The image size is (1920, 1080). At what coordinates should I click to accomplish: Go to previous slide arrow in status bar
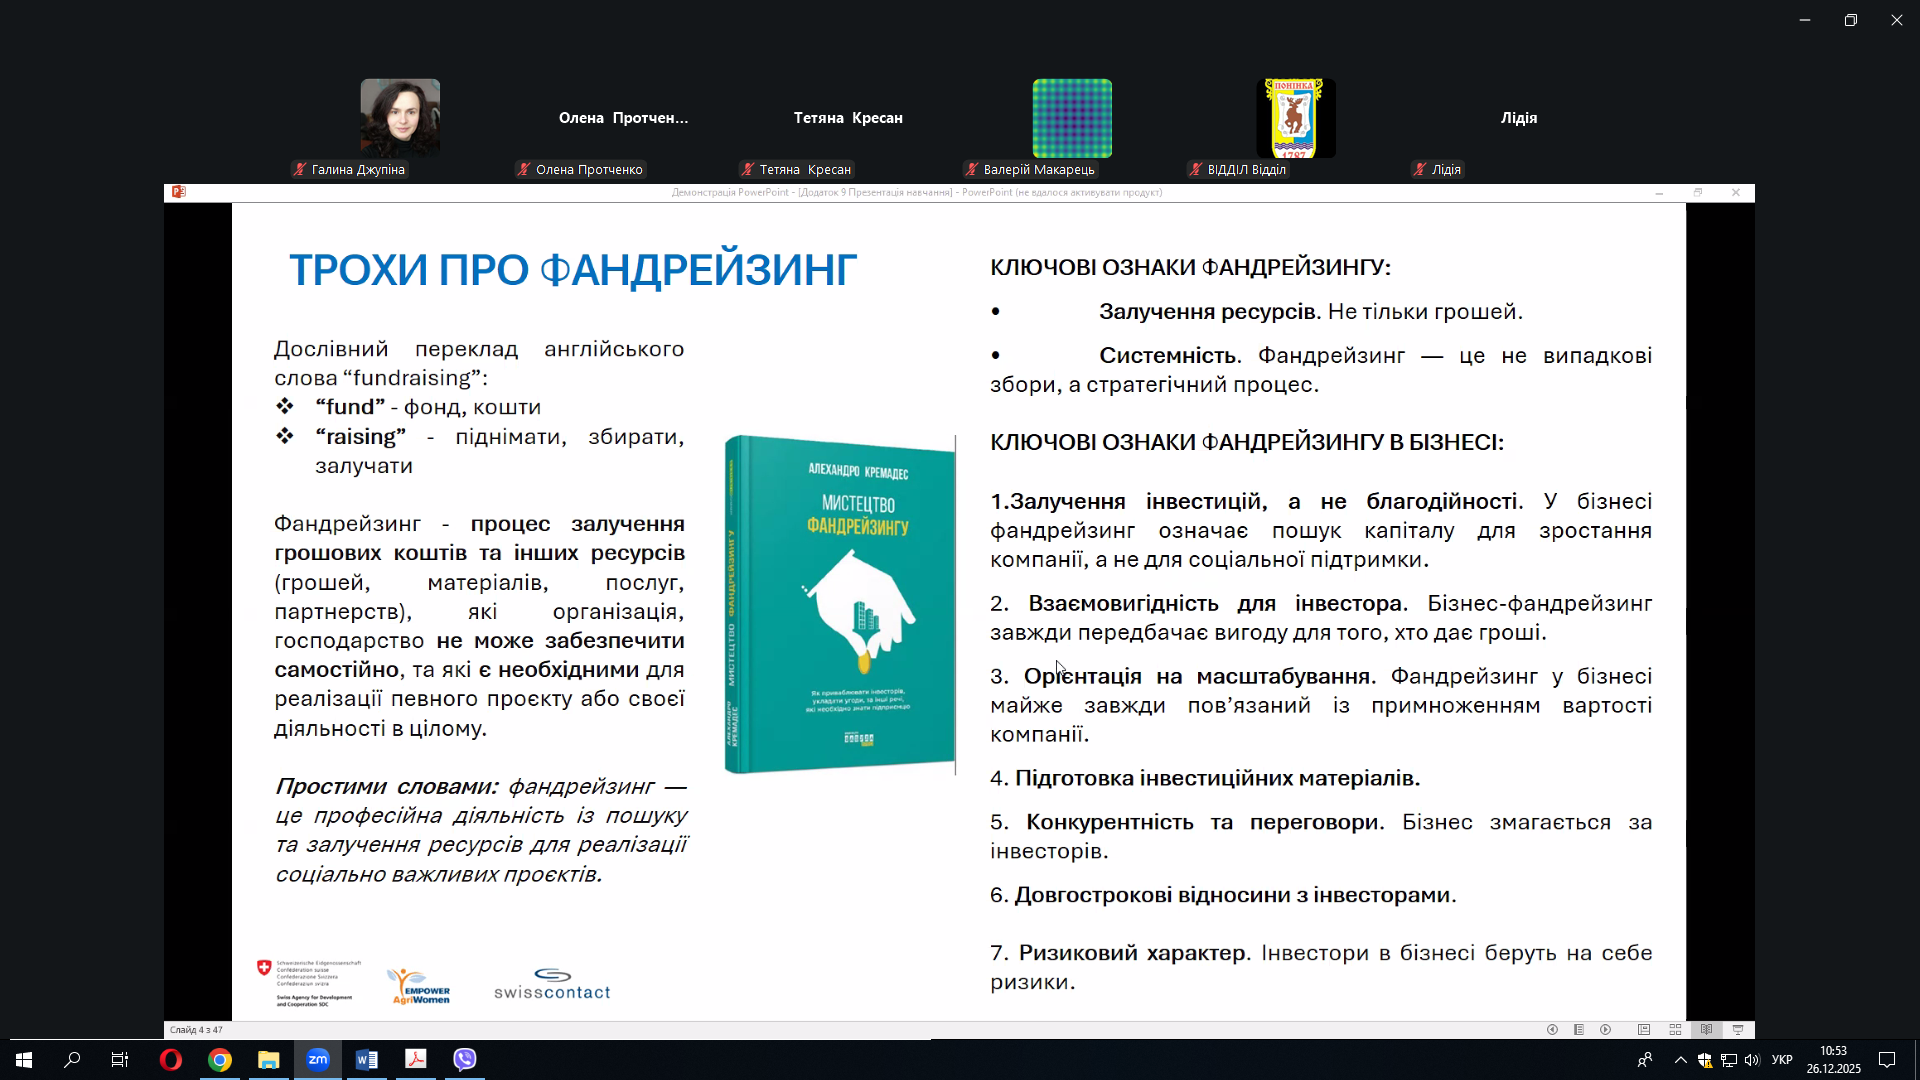tap(1552, 1030)
